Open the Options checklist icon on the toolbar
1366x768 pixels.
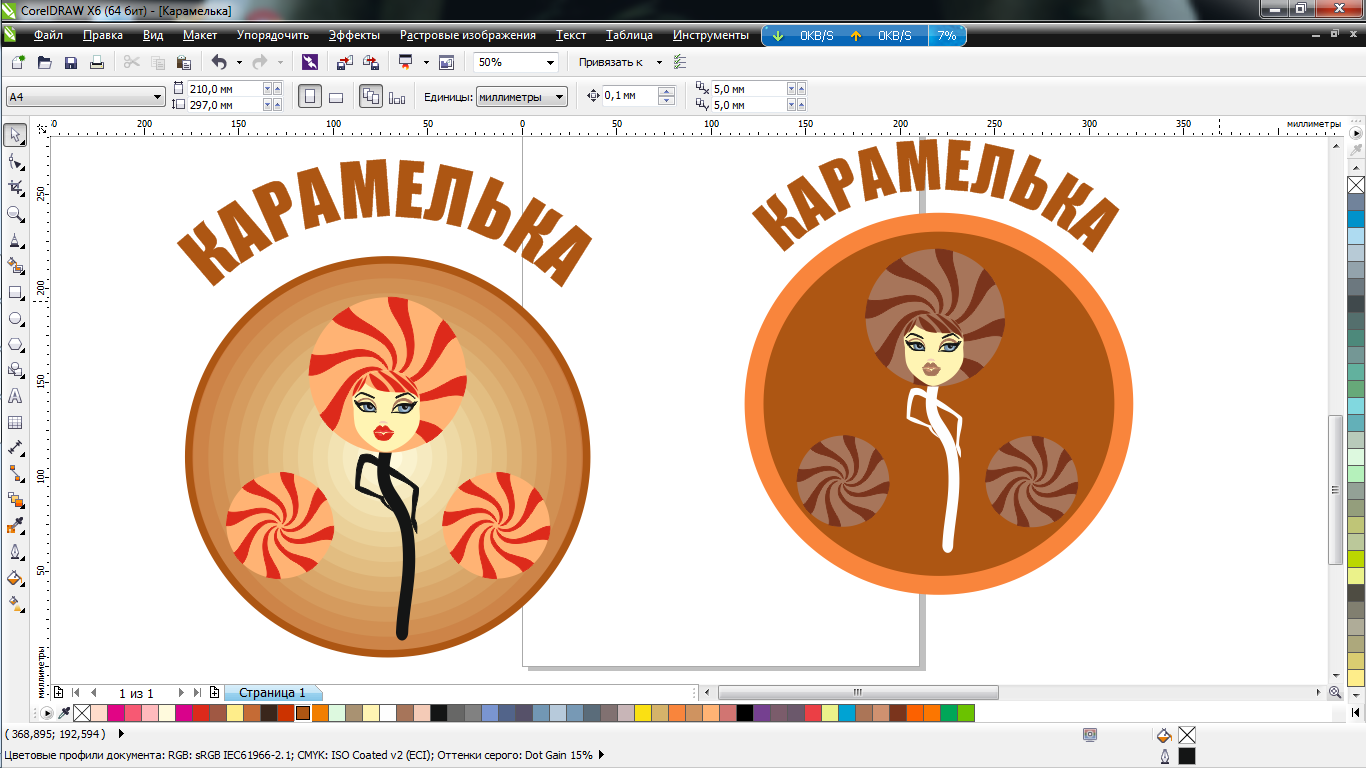click(x=680, y=62)
